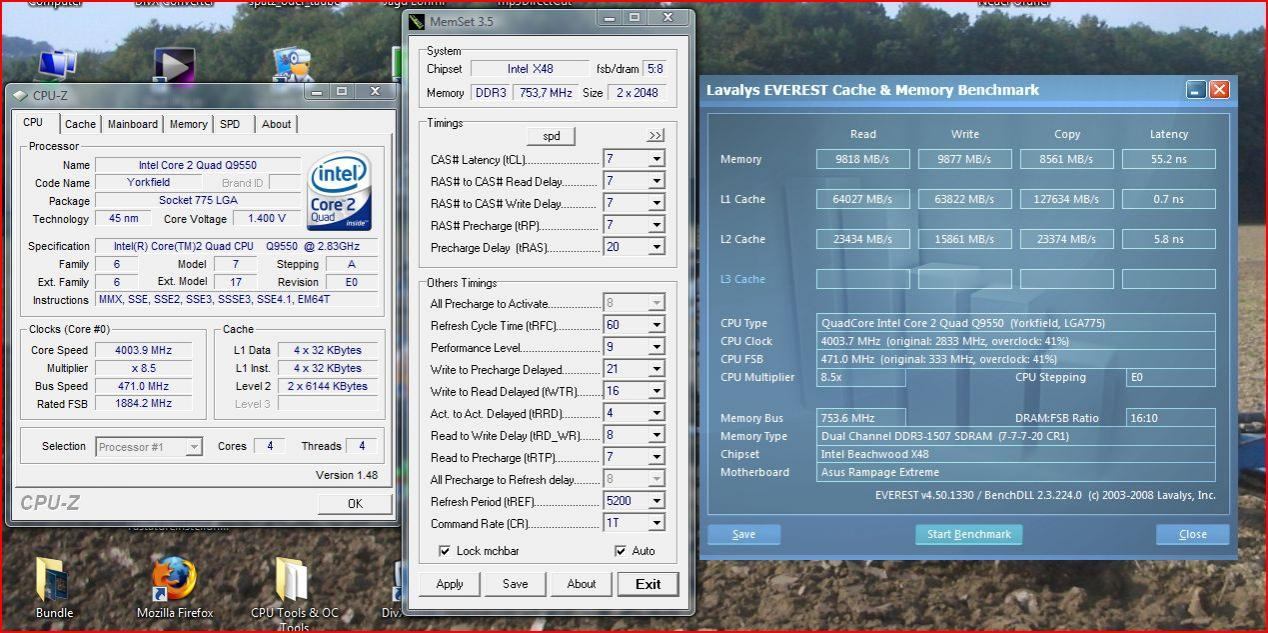Switch to the Memory tab in CPU-Z
Screen dimensions: 1268x633
(x=188, y=124)
